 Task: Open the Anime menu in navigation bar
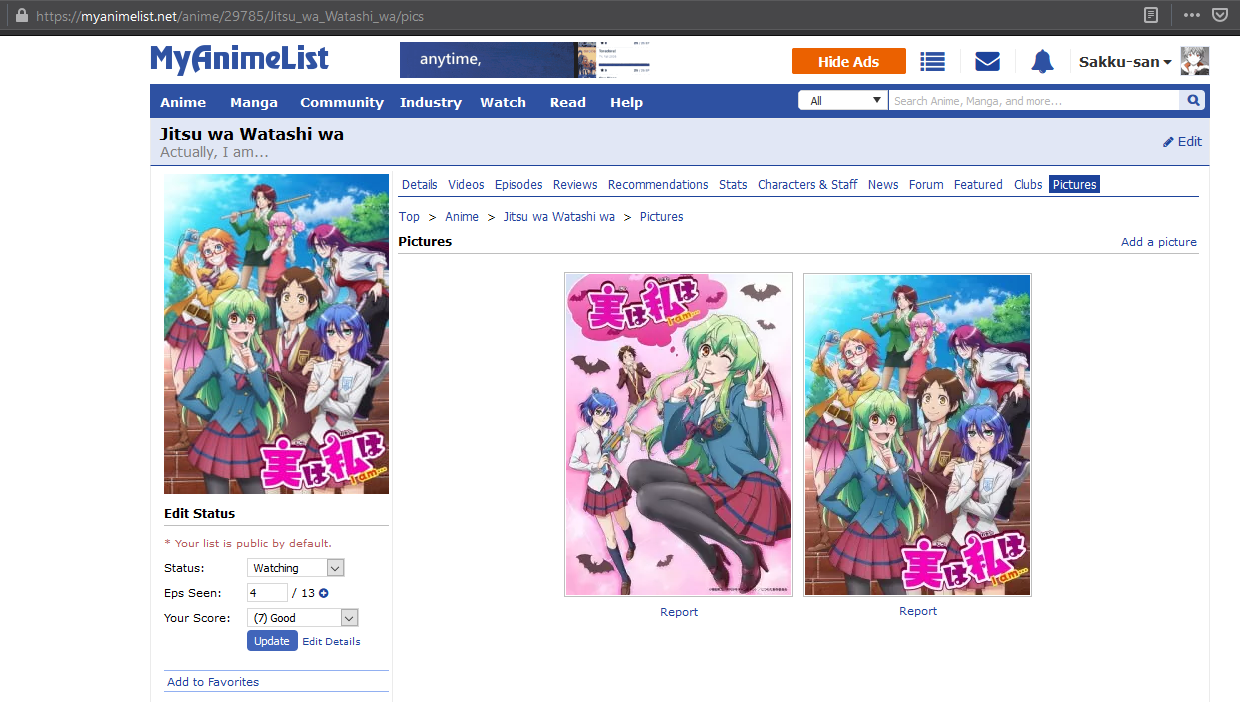[x=183, y=102]
